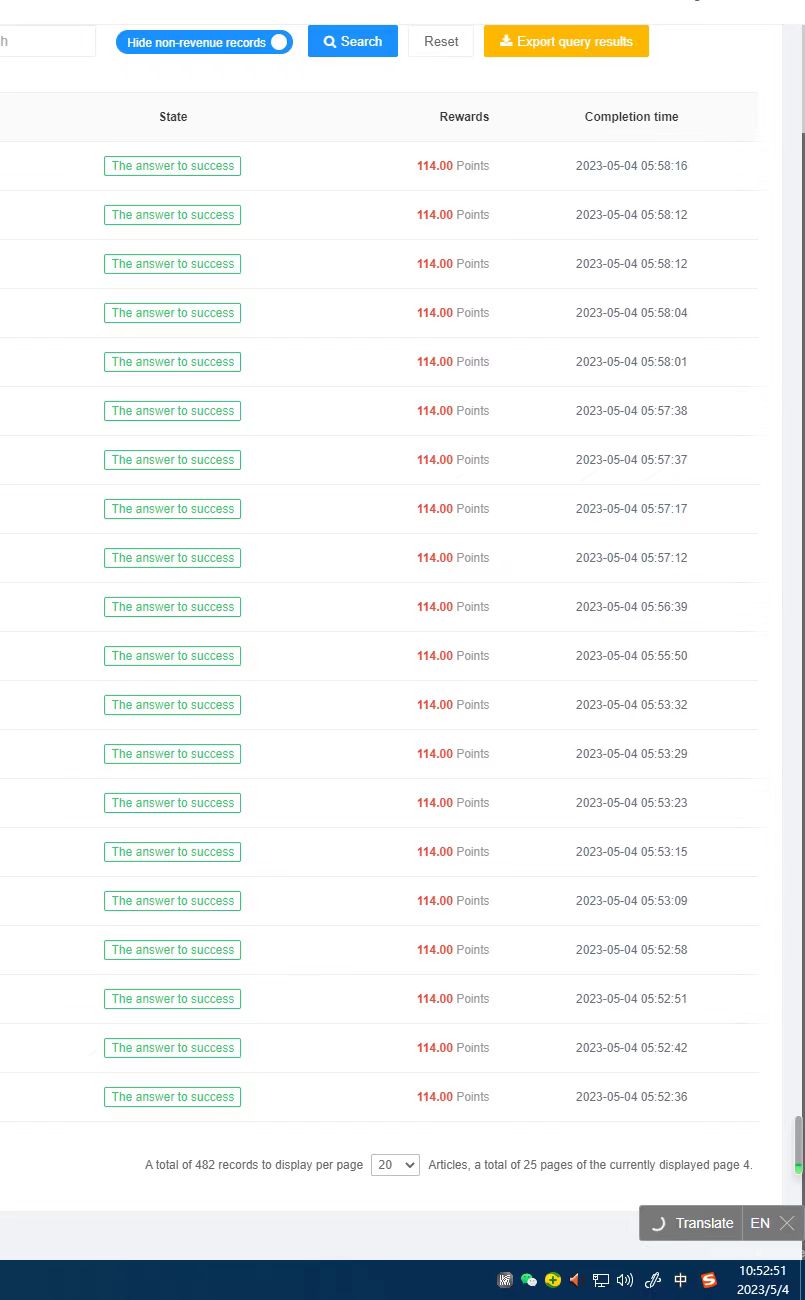Select EN language in the translate bar
The width and height of the screenshot is (805, 1300).
(x=760, y=1223)
